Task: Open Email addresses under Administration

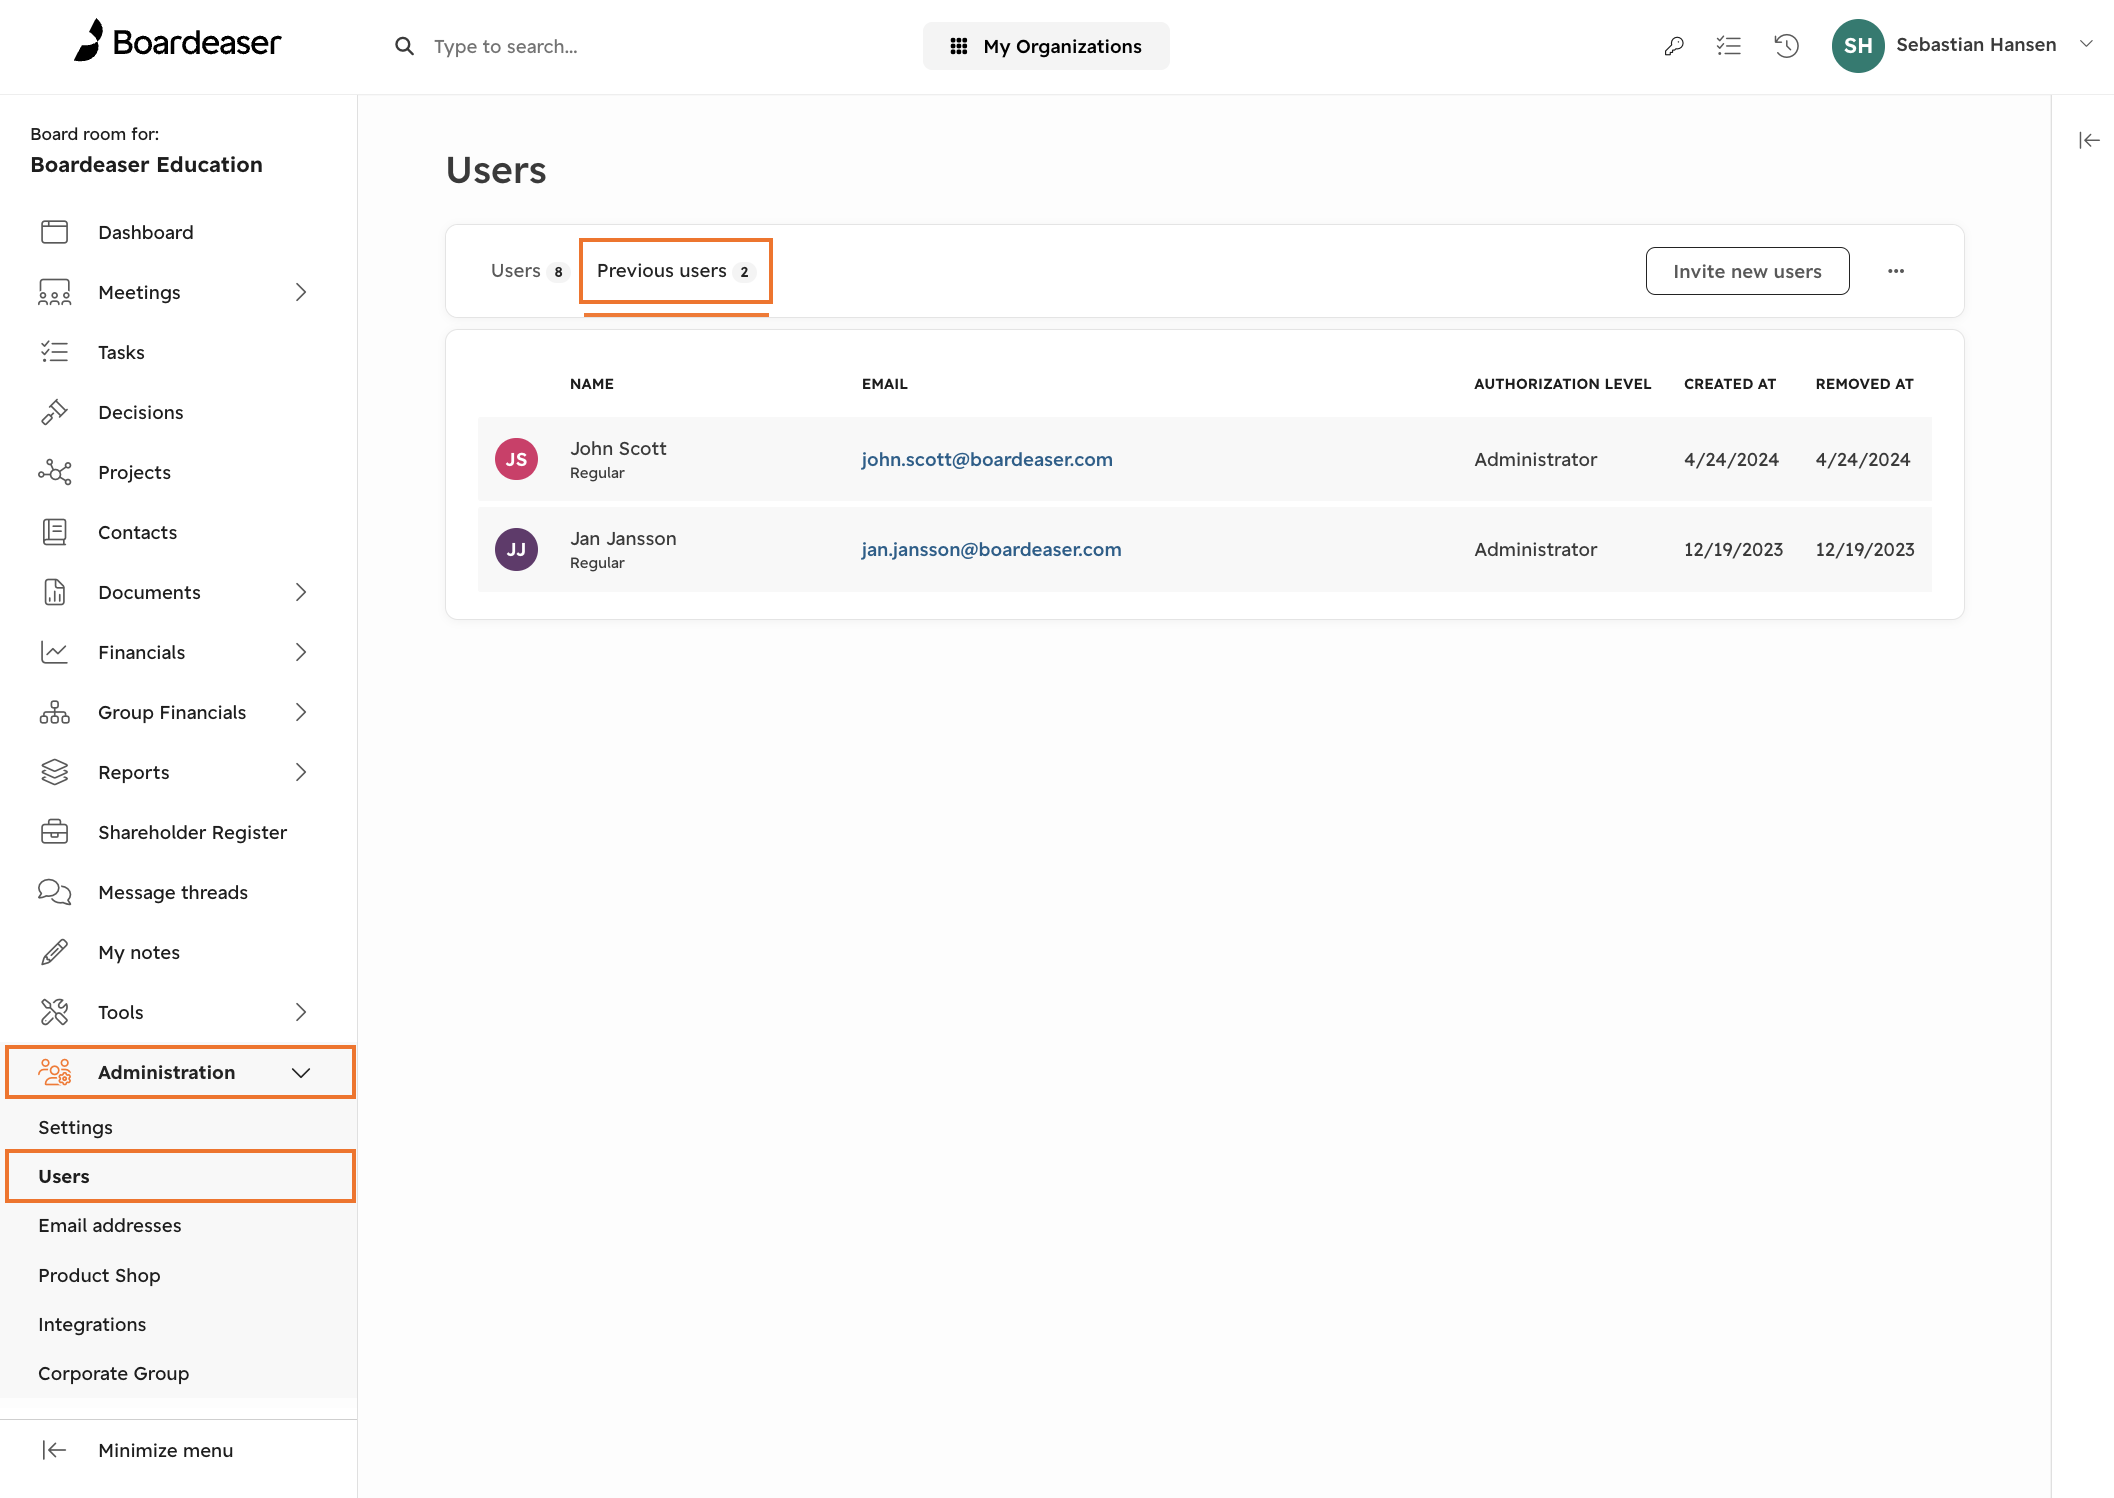Action: 110,1225
